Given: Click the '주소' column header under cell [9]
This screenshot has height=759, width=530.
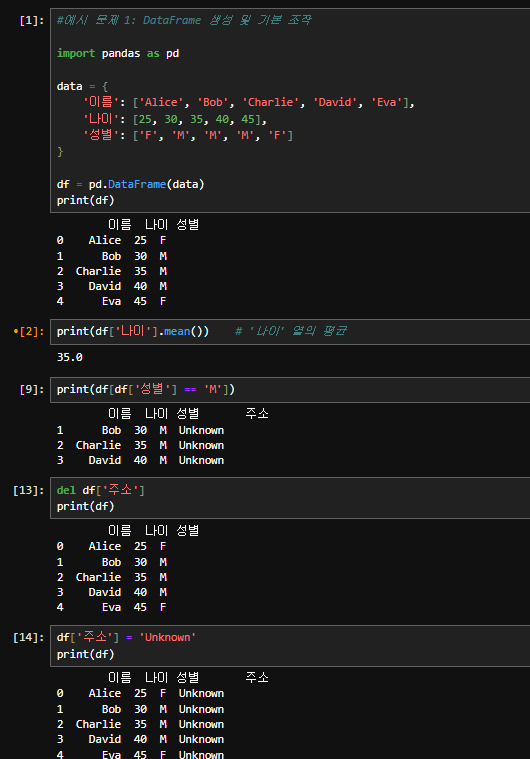Looking at the screenshot, I should click(257, 414).
